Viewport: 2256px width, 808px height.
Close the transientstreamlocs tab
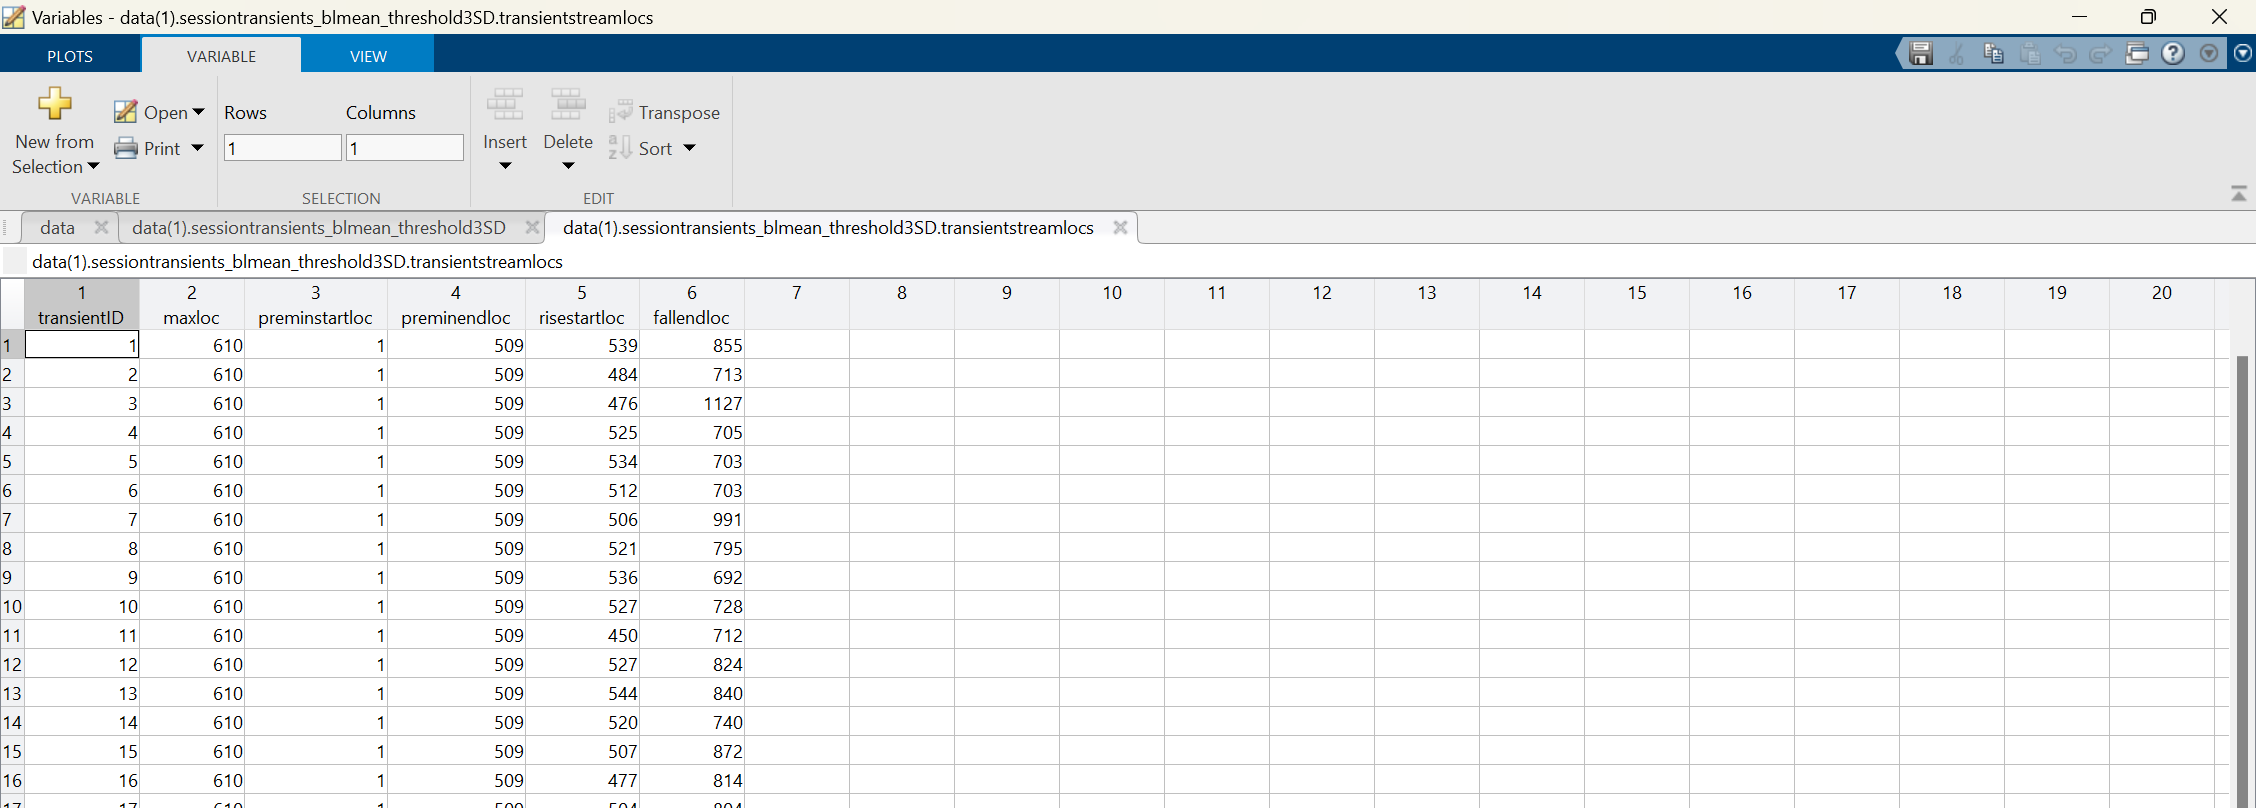[1121, 228]
